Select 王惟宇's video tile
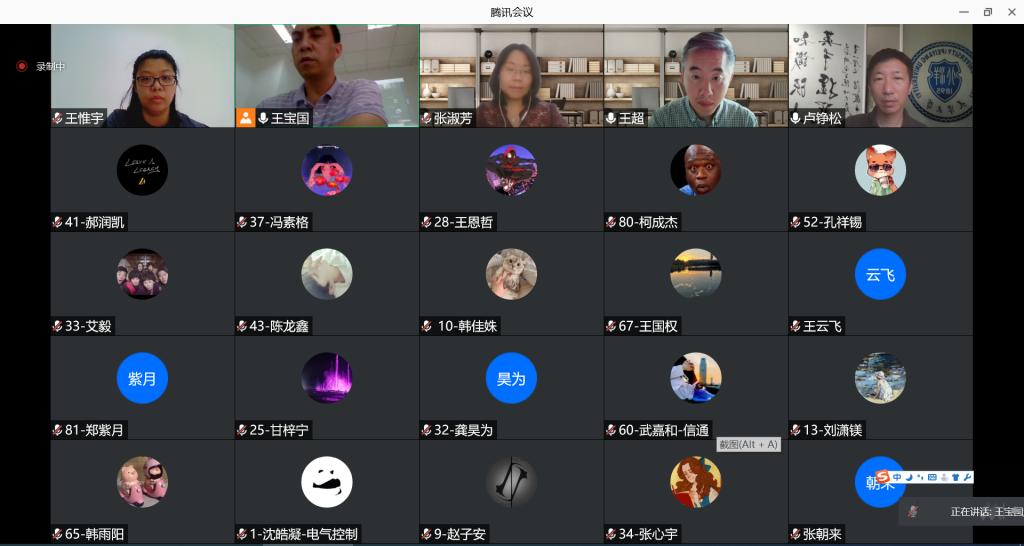 [x=142, y=75]
